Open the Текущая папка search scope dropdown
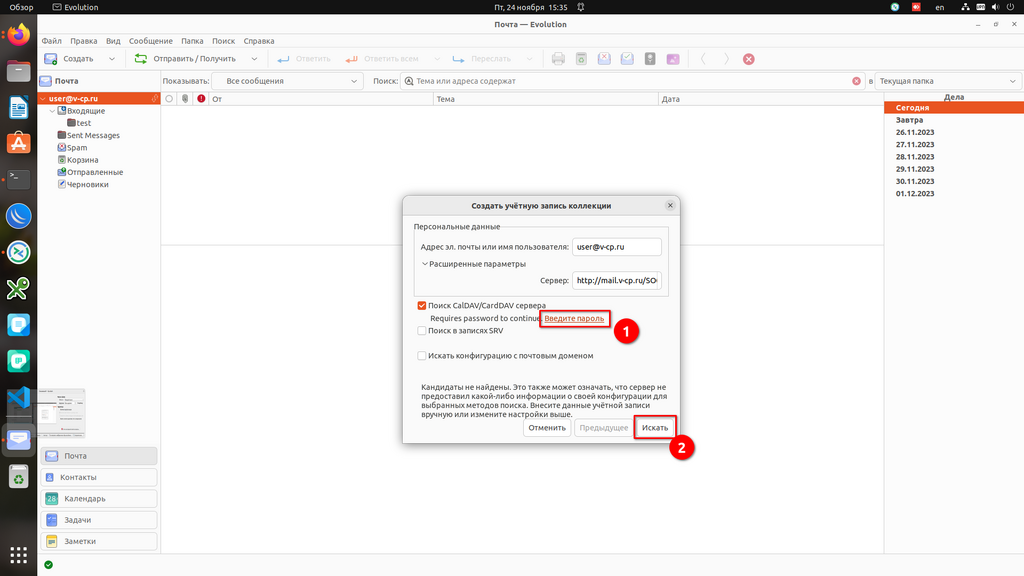 [946, 81]
